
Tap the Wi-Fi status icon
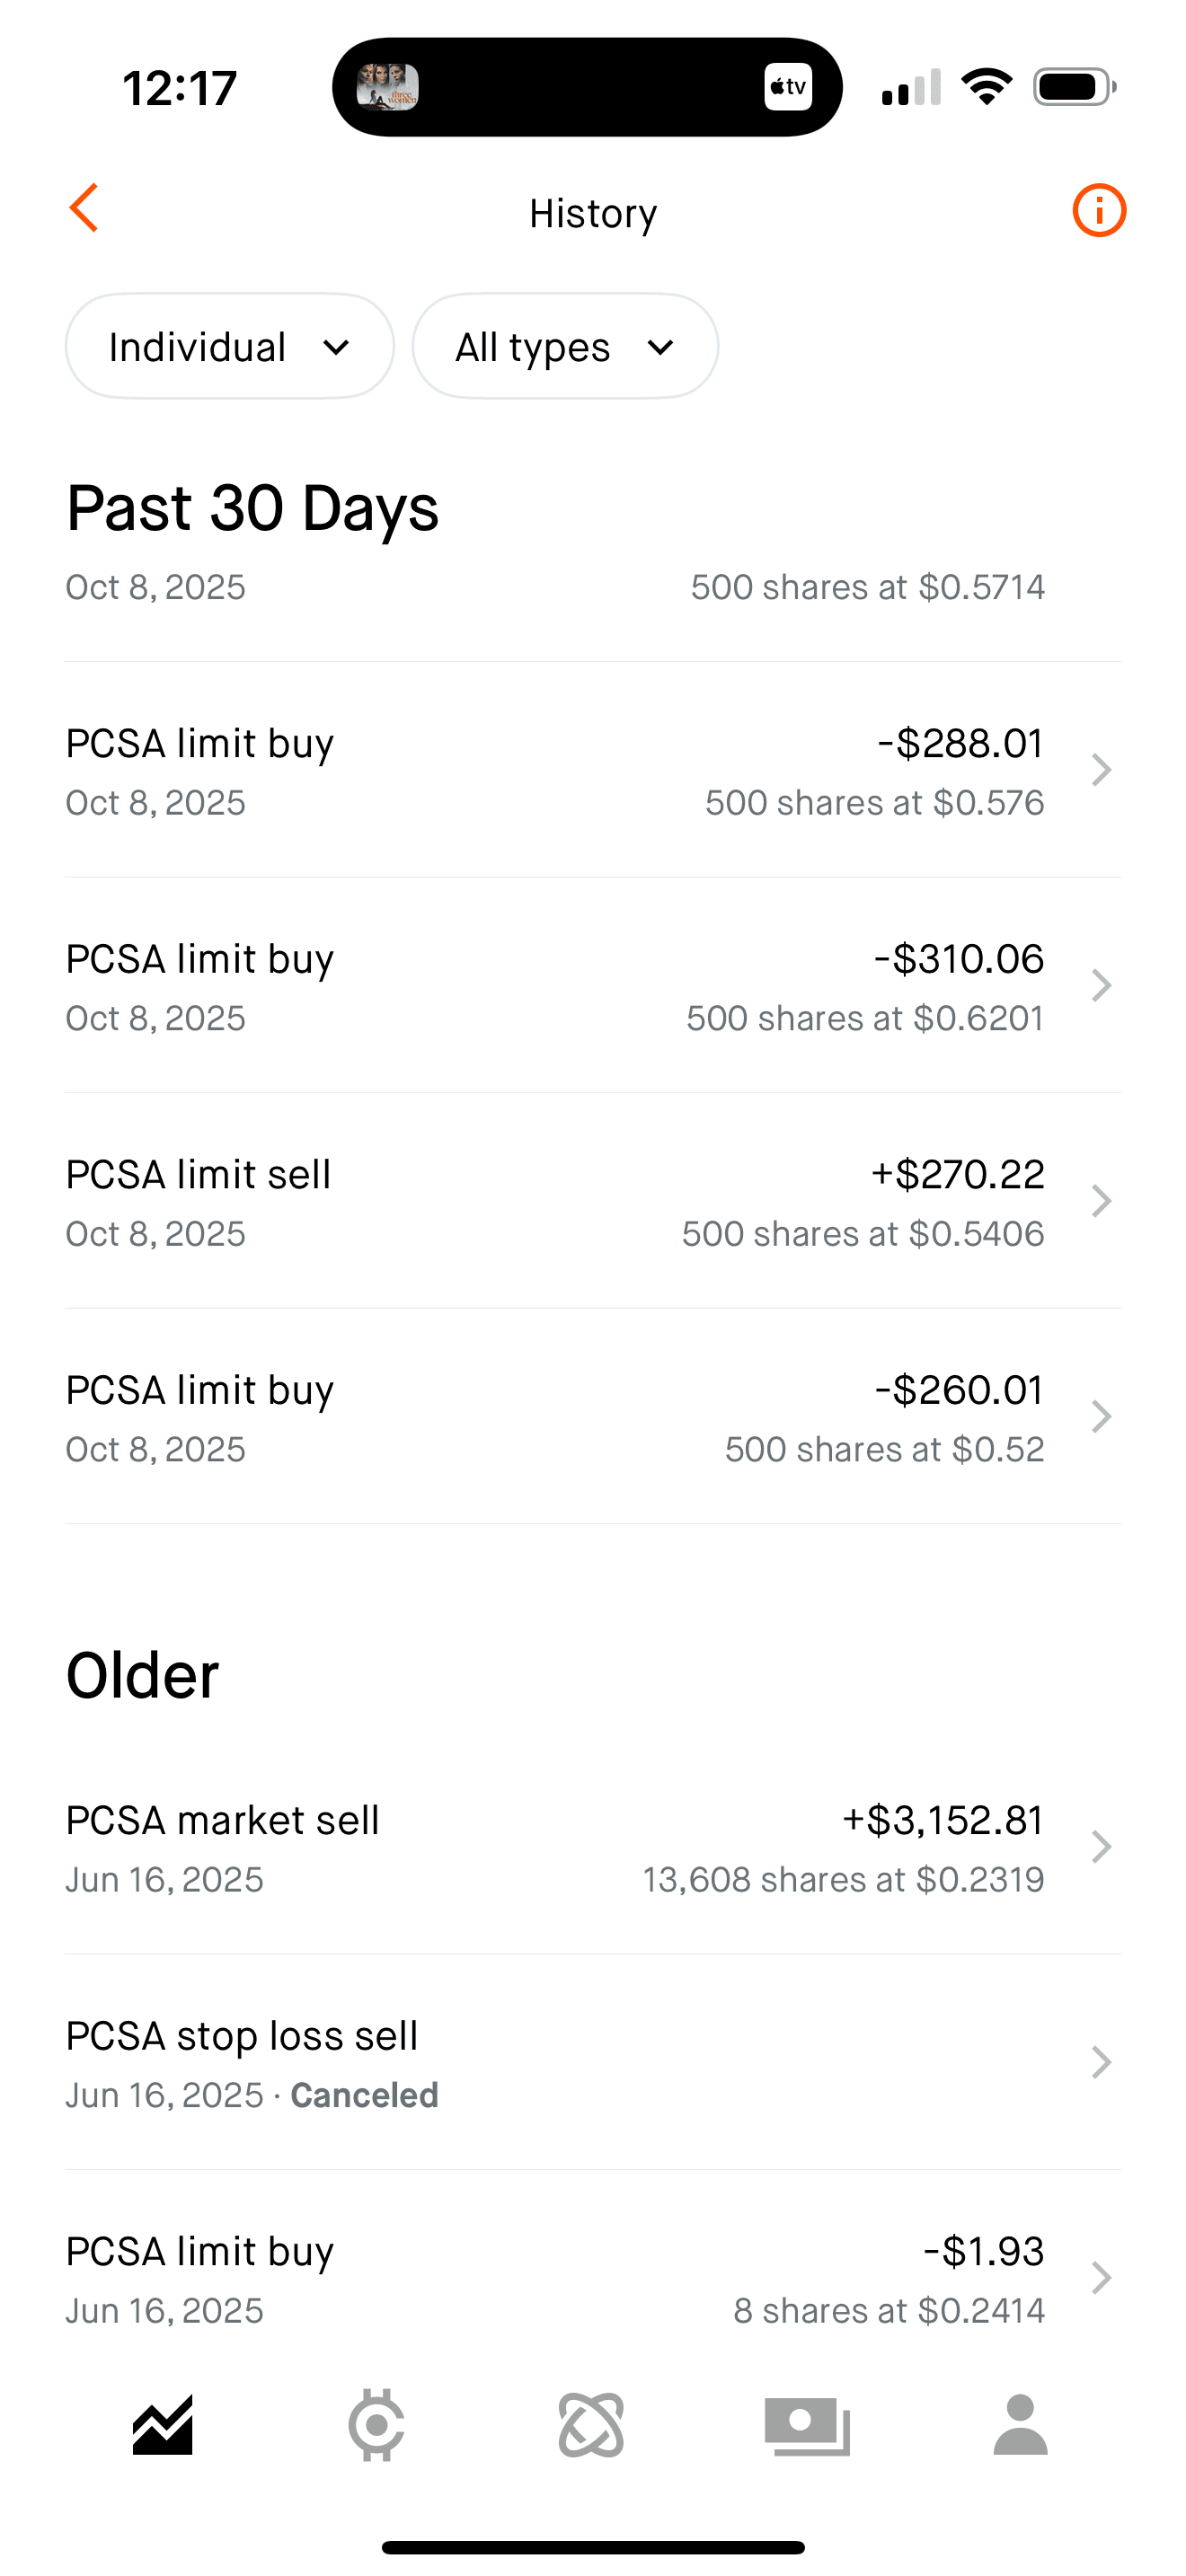986,87
